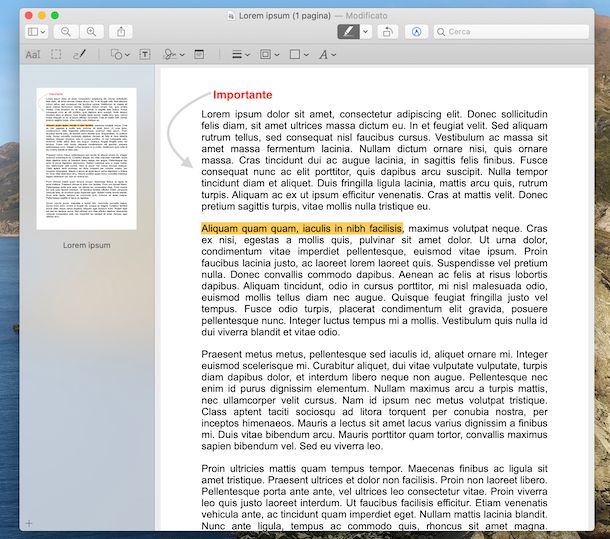Activate the Sketch drawing tool
This screenshot has height=539, width=610.
click(79, 54)
